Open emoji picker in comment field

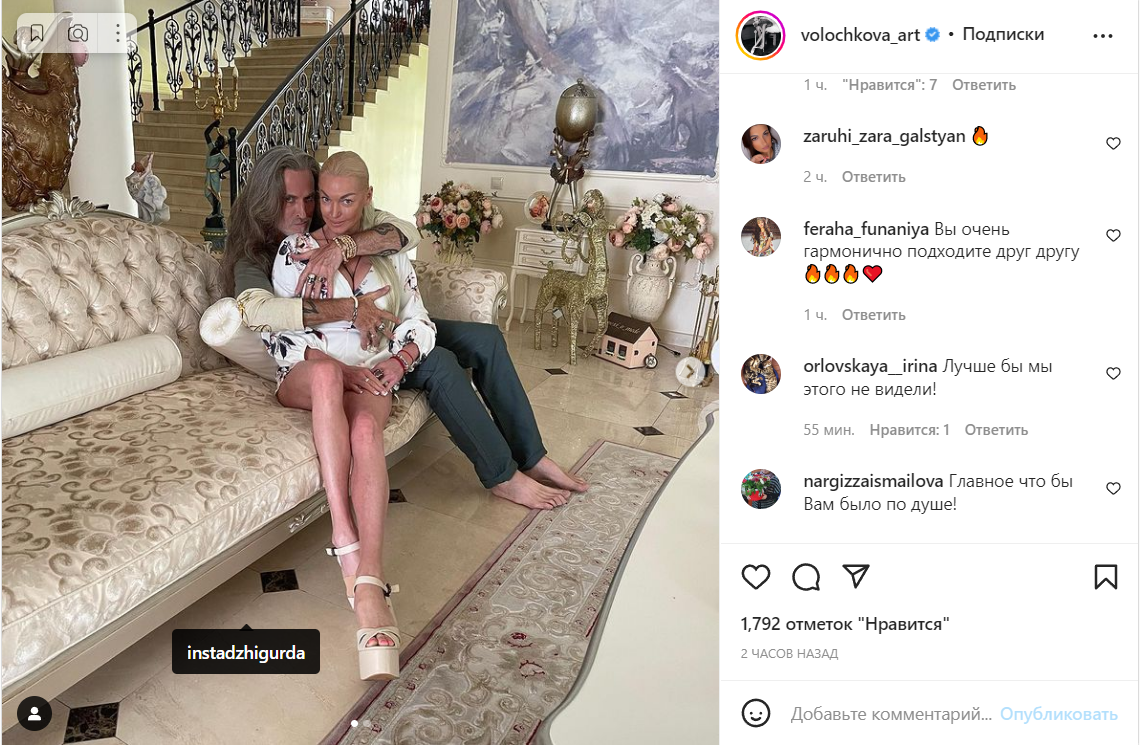(x=755, y=713)
